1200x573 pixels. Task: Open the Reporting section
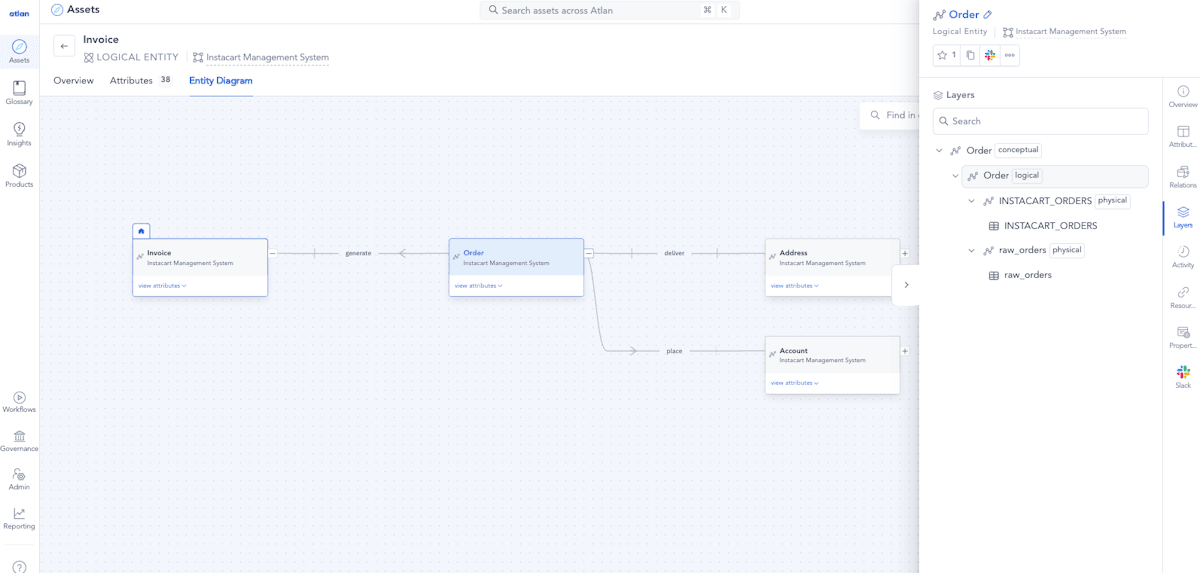19,518
